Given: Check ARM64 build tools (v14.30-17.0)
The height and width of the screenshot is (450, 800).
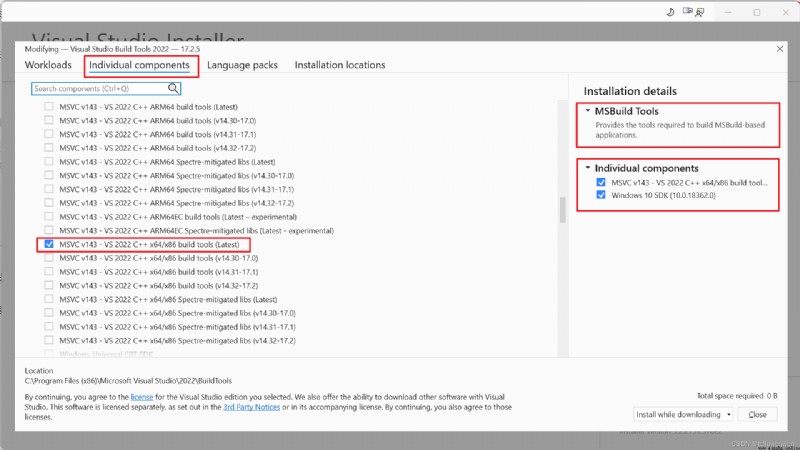Looking at the screenshot, I should pyautogui.click(x=48, y=120).
